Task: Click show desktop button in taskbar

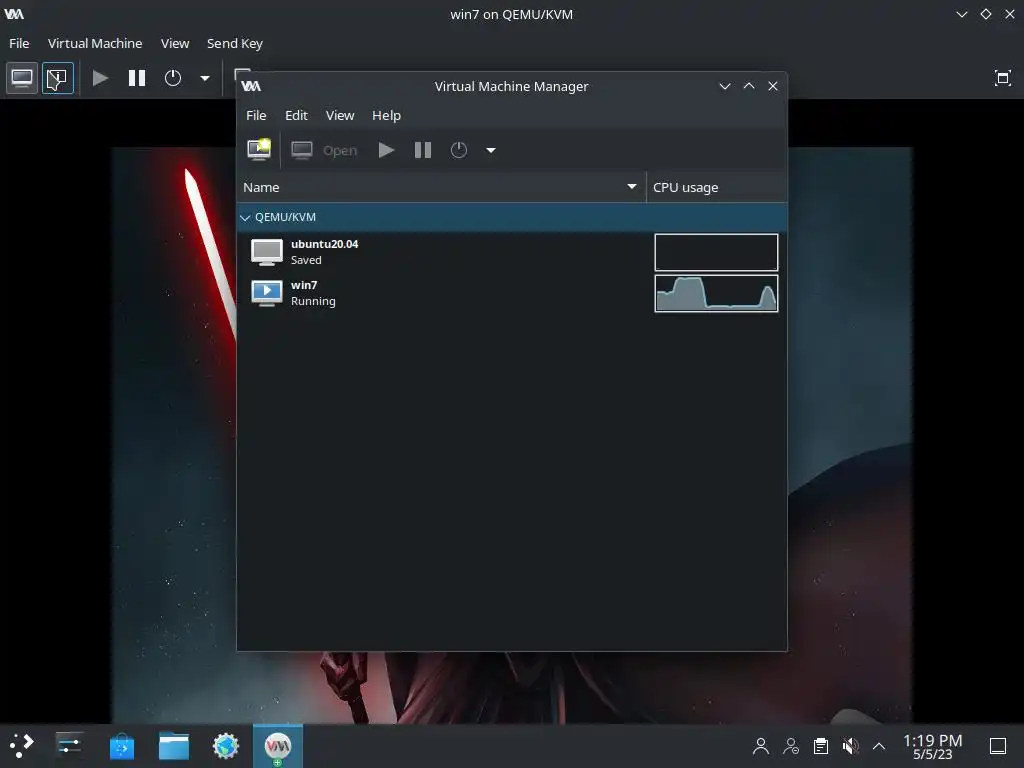Action: (998, 746)
